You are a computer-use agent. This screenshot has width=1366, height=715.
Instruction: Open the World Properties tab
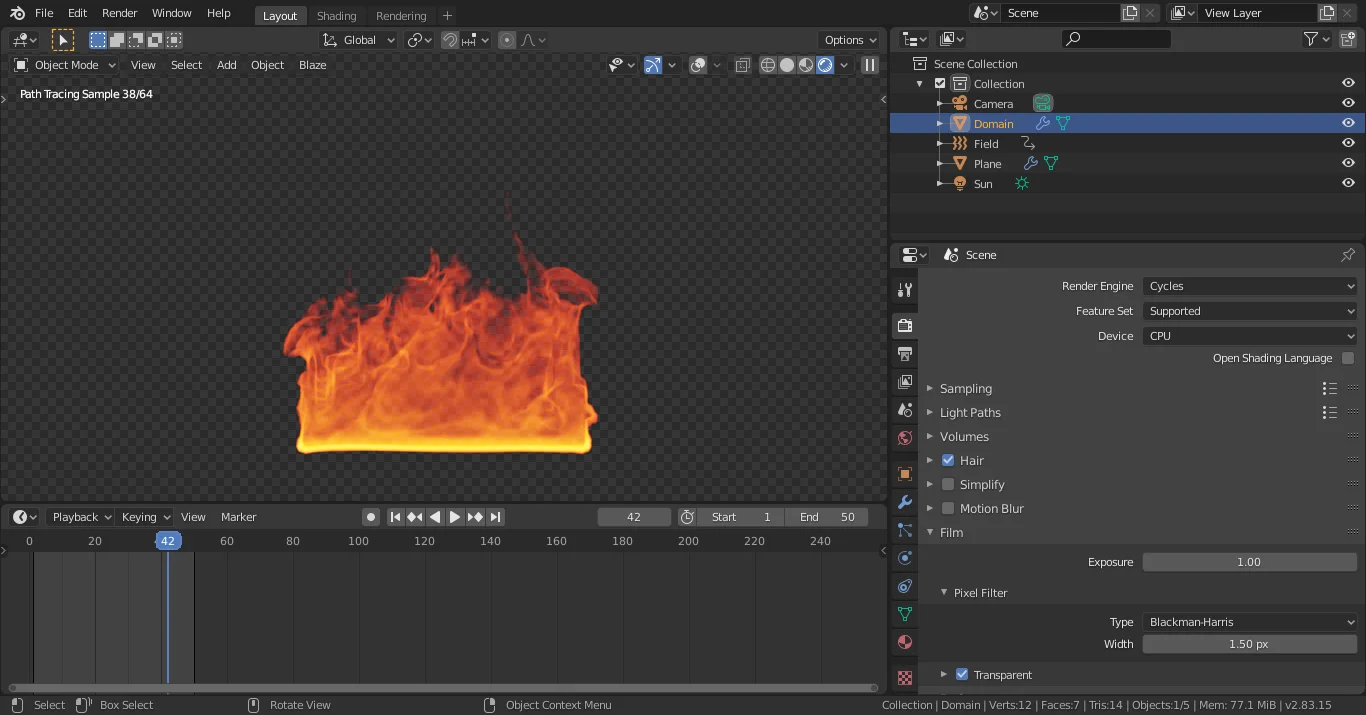tap(904, 438)
